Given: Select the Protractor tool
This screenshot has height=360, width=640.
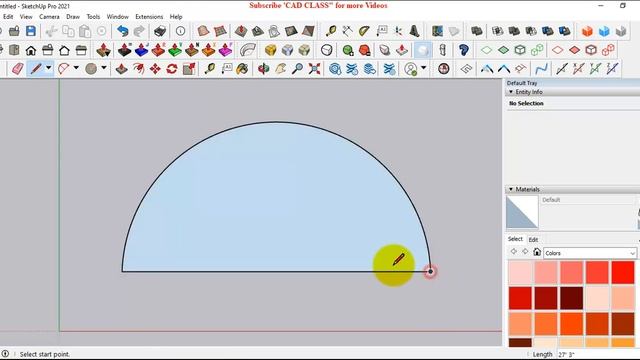Looking at the screenshot, I should click(x=364, y=31).
